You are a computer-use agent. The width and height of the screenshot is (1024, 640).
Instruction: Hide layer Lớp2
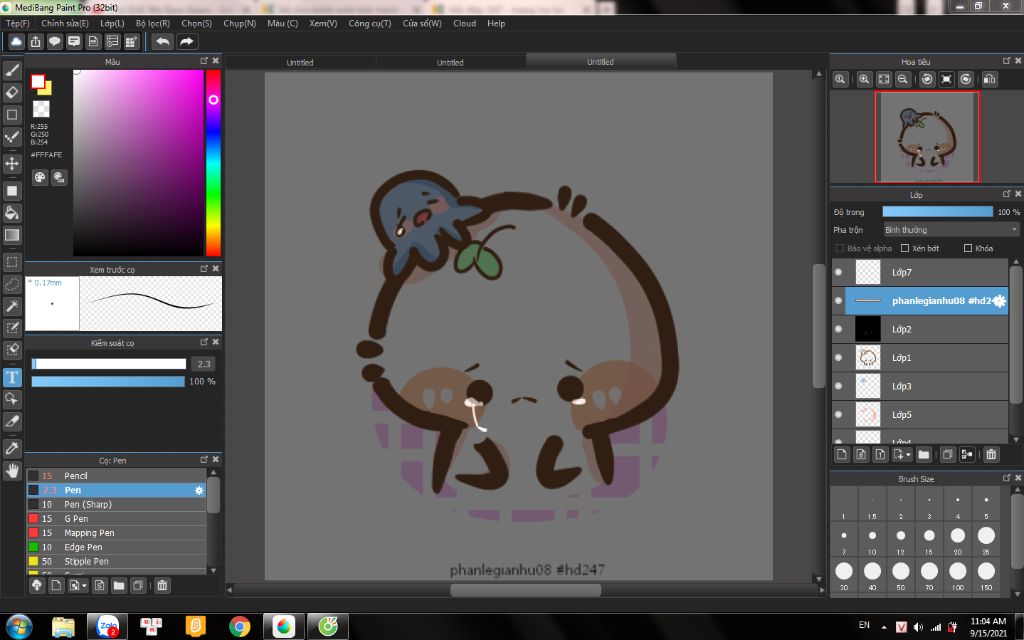839,329
